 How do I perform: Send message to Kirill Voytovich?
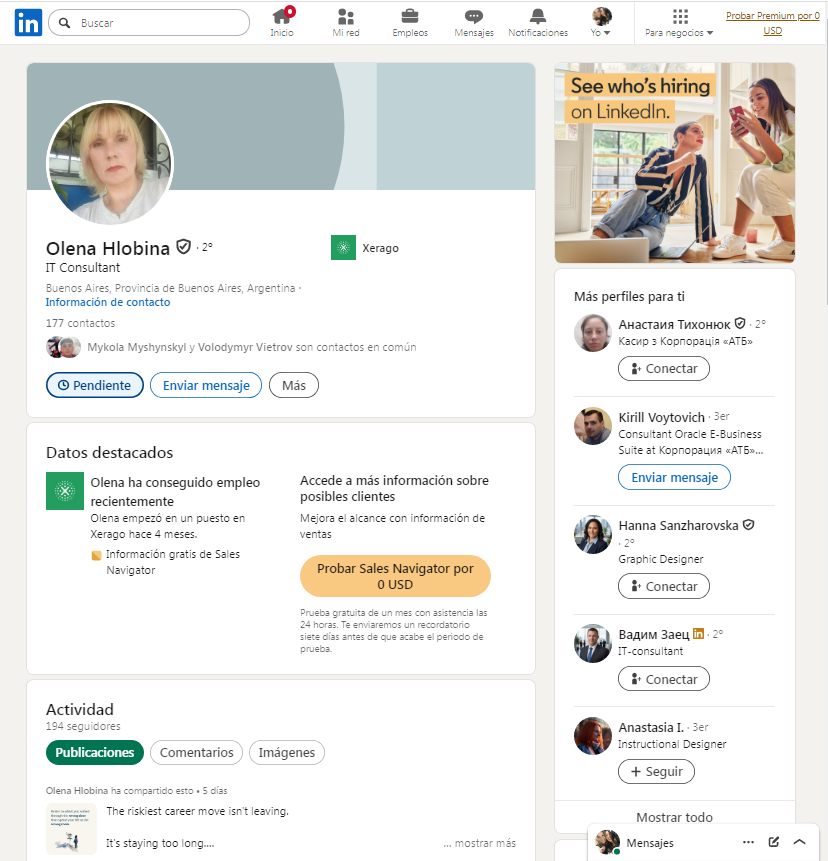pyautogui.click(x=674, y=477)
